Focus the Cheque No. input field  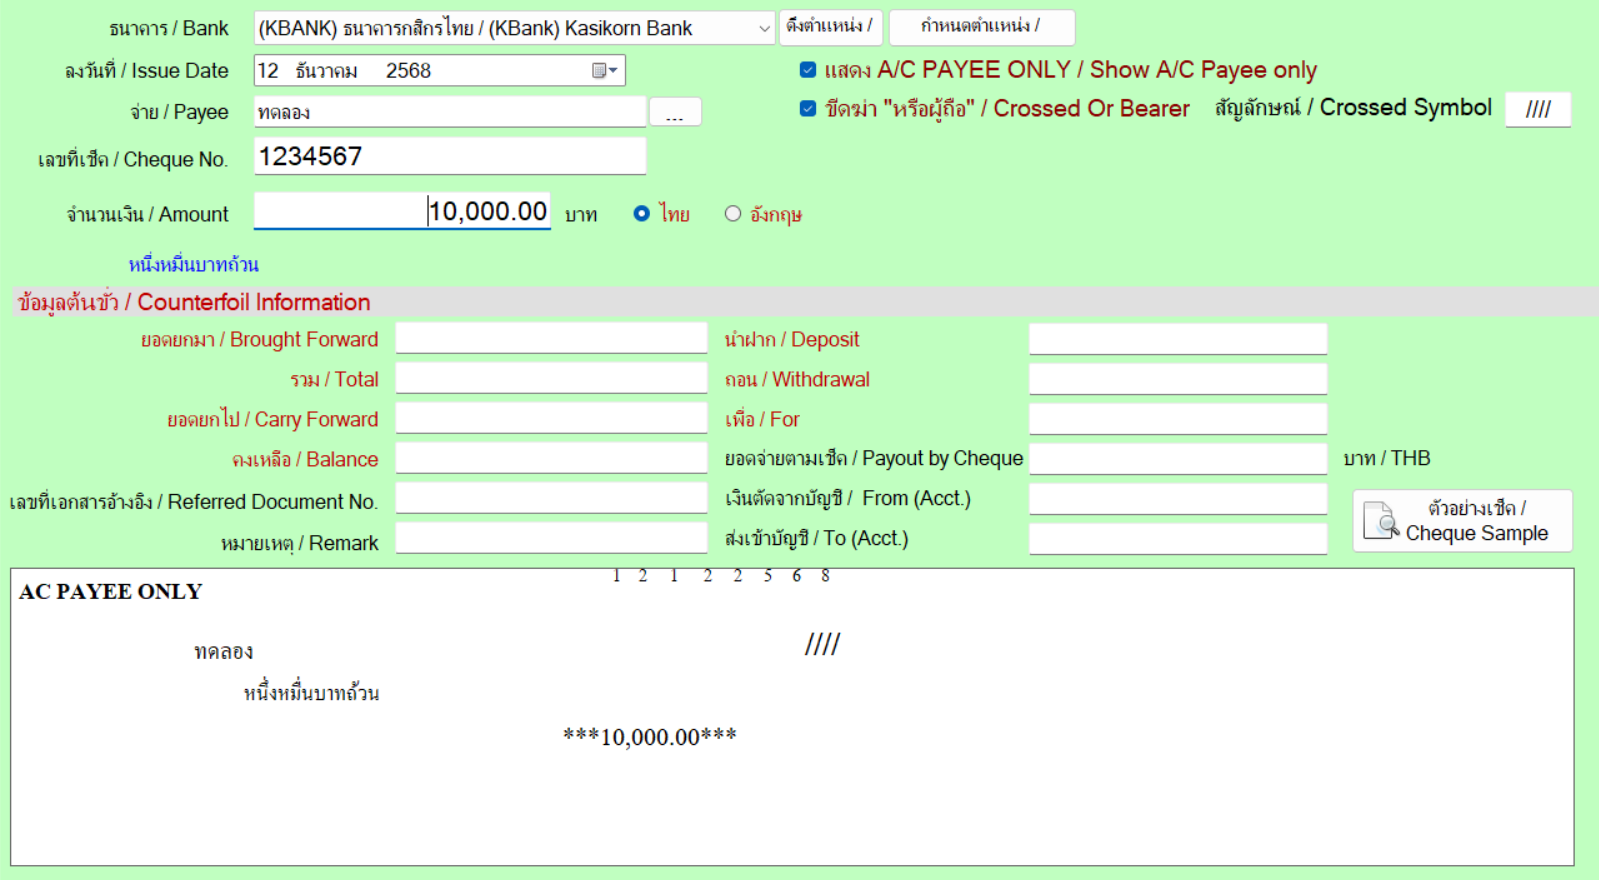[449, 157]
